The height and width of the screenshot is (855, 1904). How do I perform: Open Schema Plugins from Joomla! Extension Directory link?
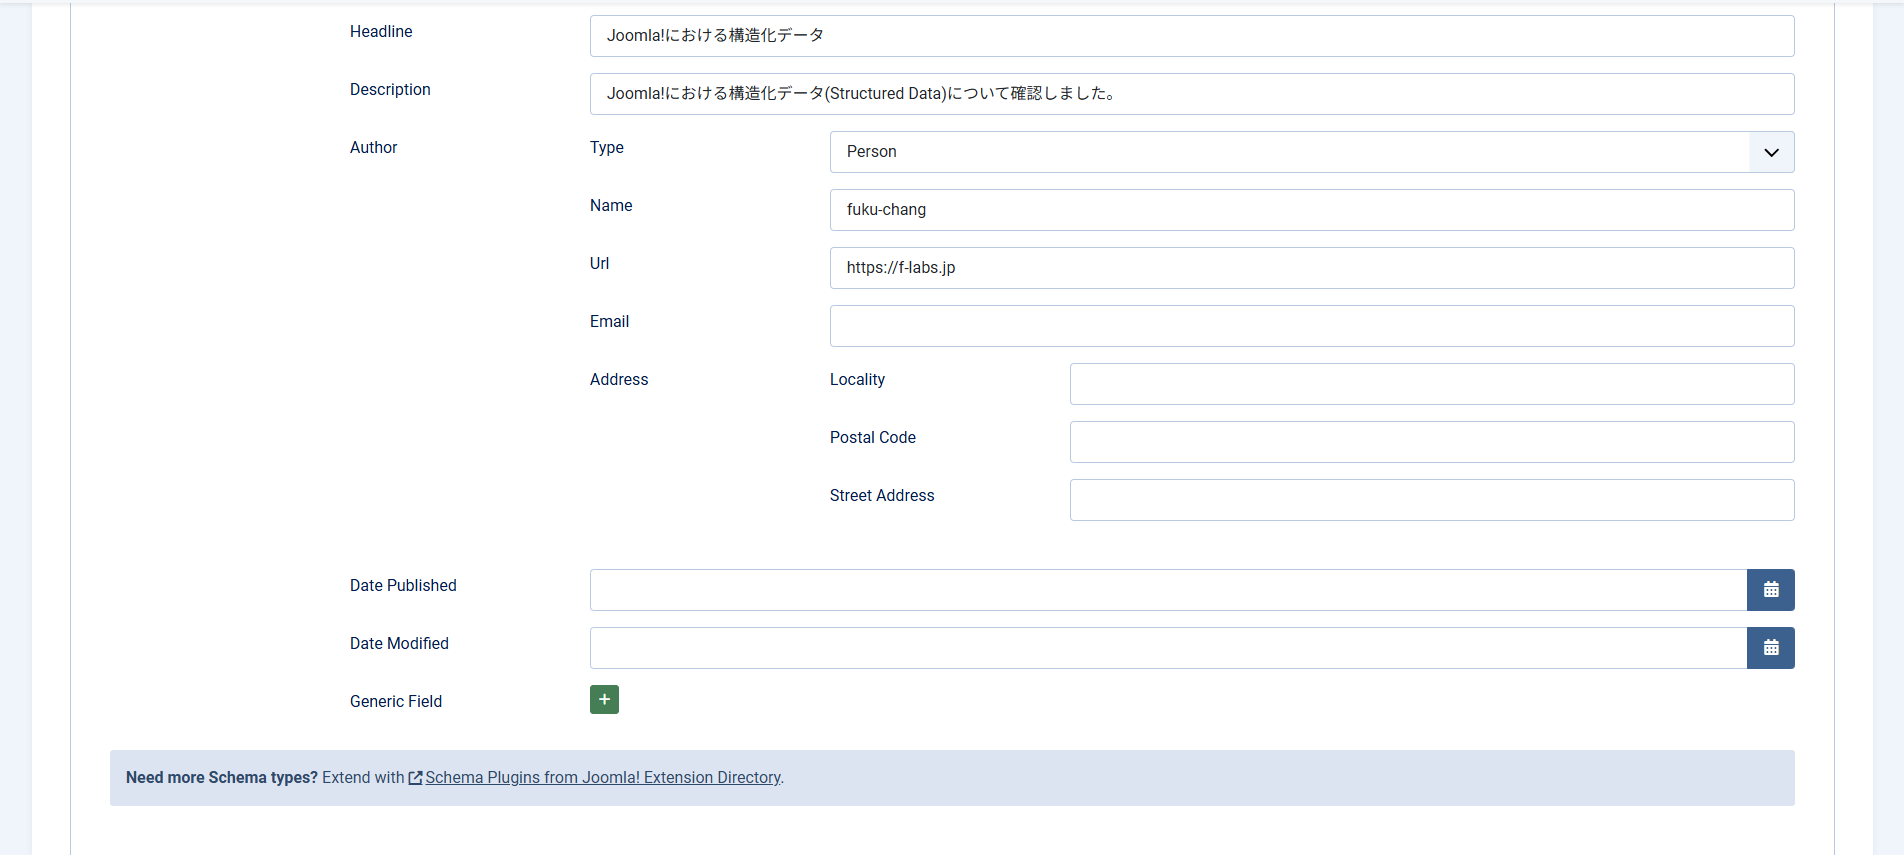coord(602,778)
